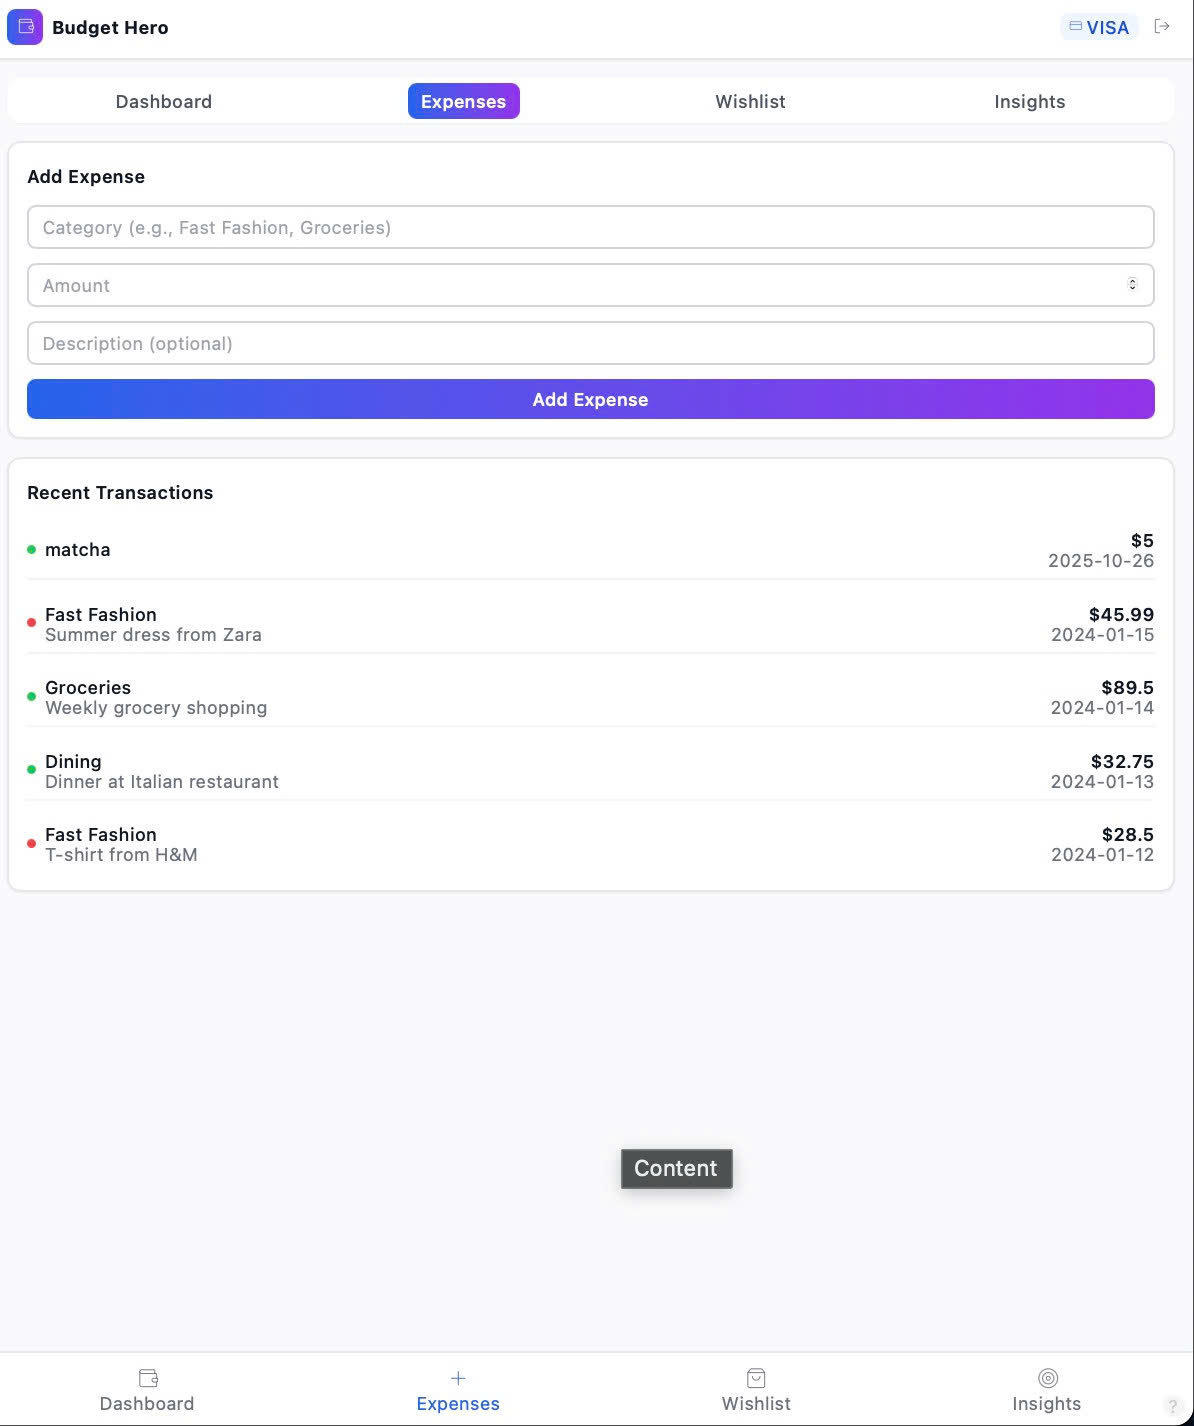This screenshot has height=1426, width=1194.
Task: Select the Dining transaction title
Action: (x=73, y=761)
